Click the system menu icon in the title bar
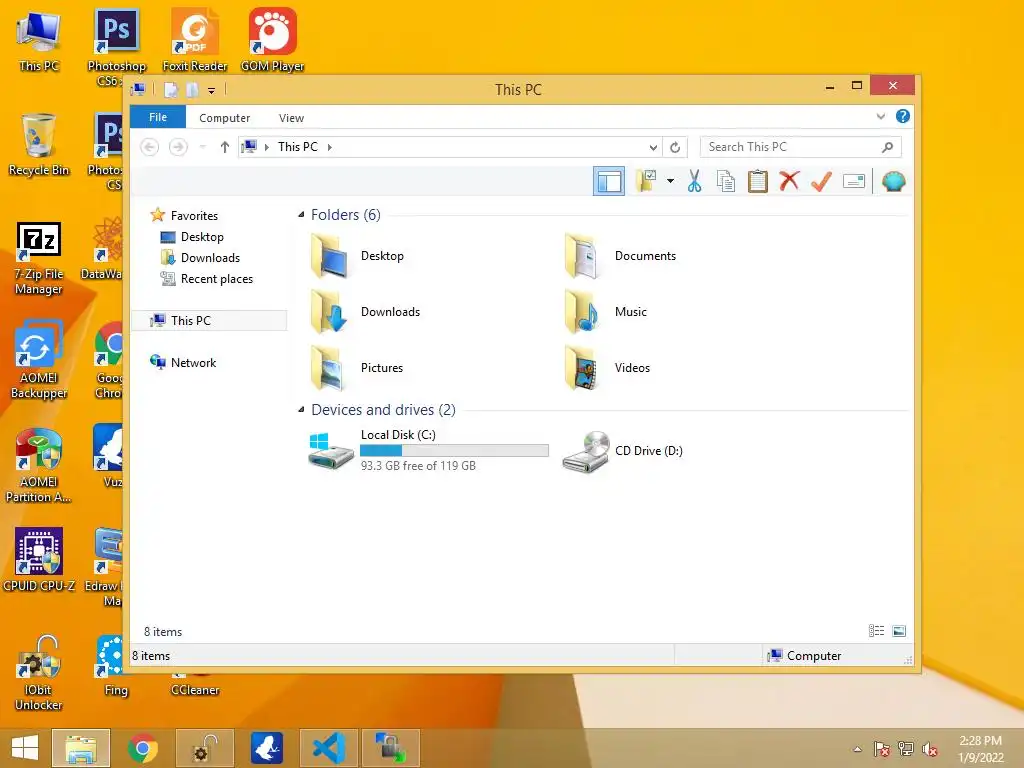1024x768 pixels. (138, 89)
